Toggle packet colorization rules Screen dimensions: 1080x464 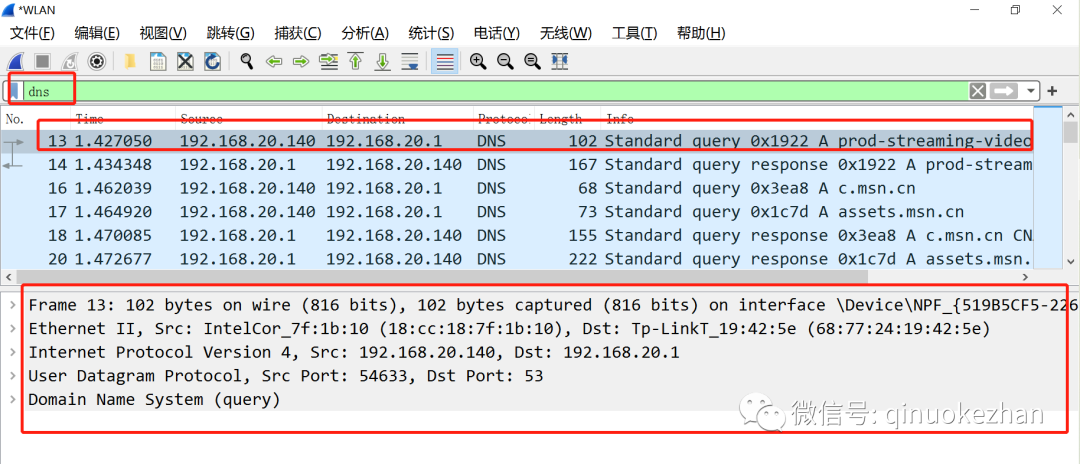445,61
